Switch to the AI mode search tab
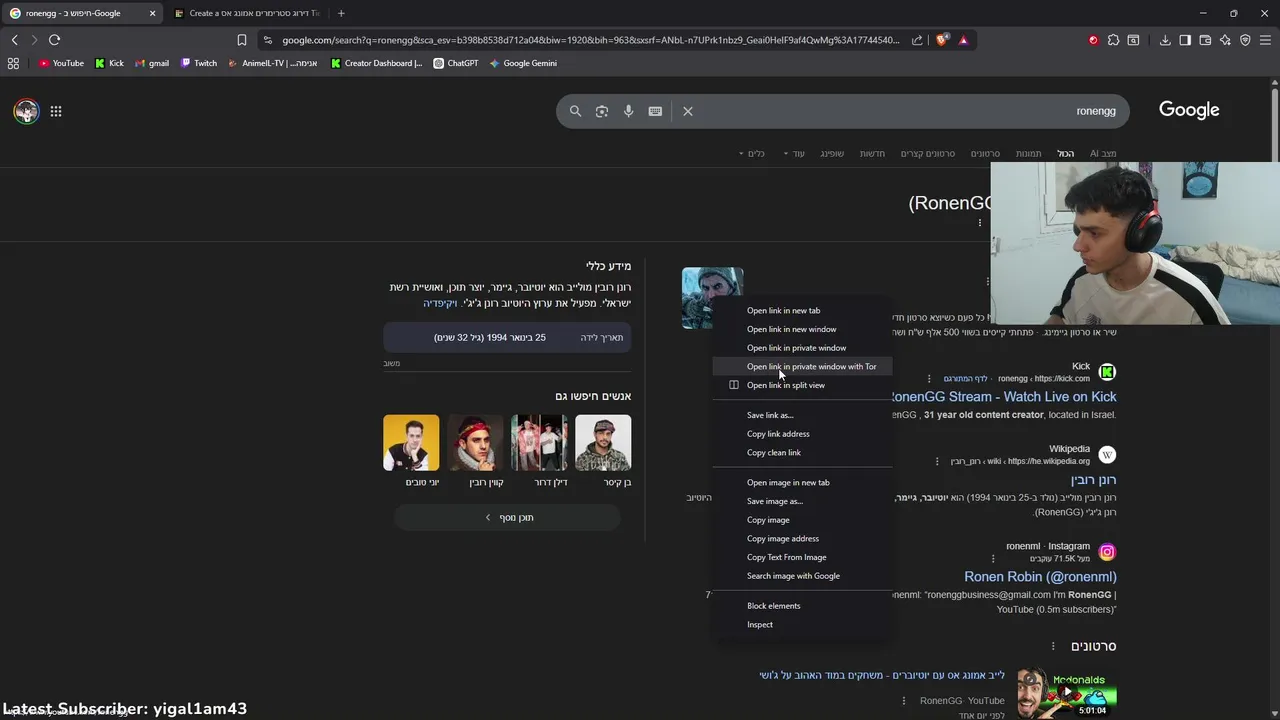 click(x=1103, y=153)
